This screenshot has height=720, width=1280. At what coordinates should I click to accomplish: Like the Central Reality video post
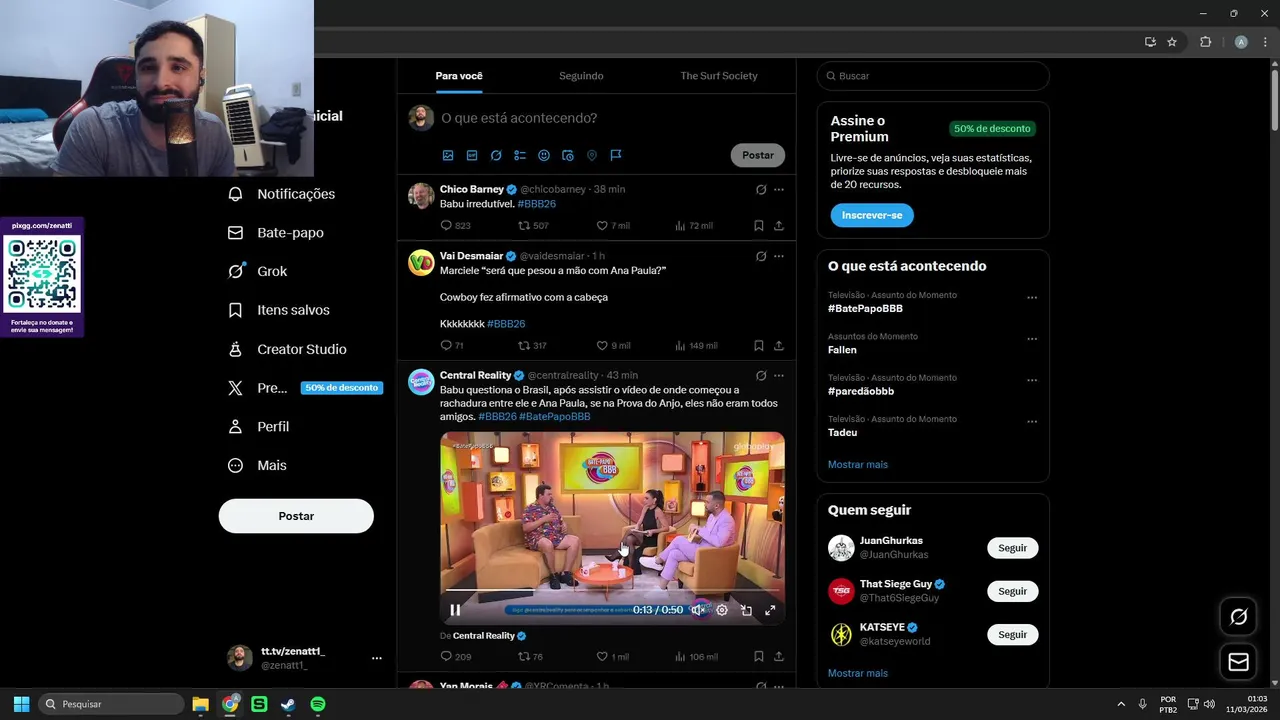[x=602, y=657]
